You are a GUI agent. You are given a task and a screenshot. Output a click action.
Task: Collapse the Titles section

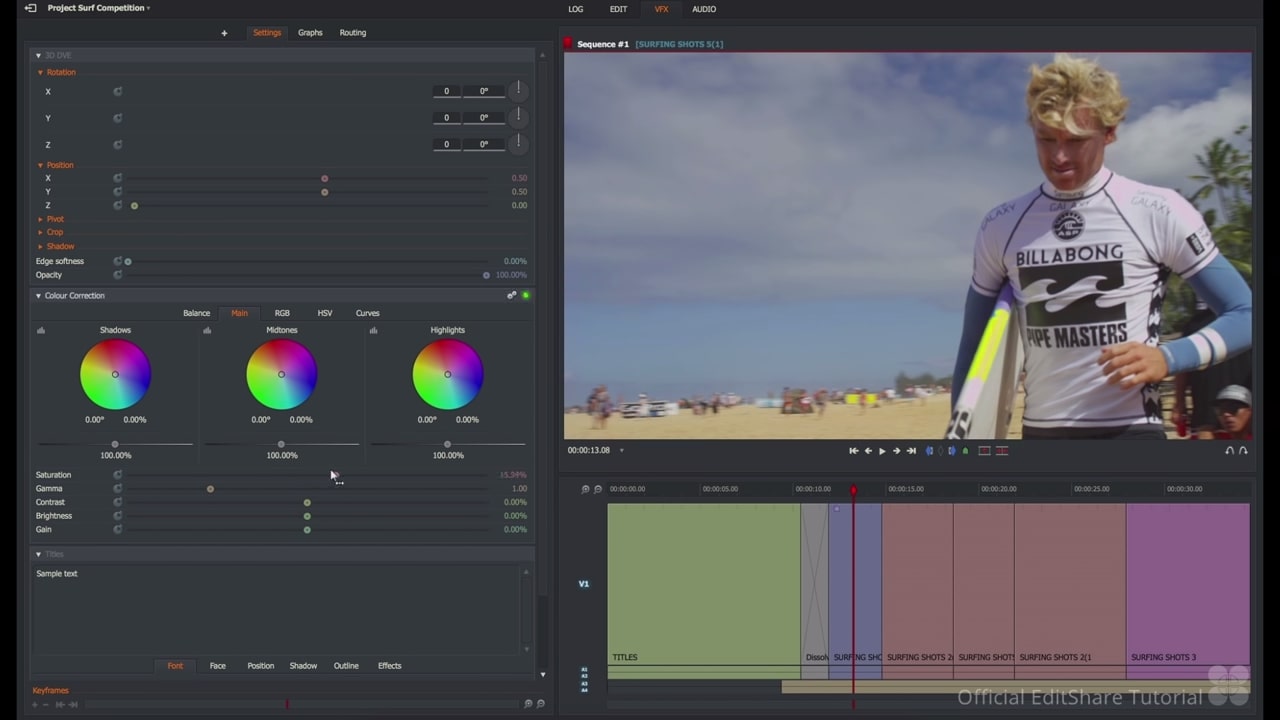[38, 554]
